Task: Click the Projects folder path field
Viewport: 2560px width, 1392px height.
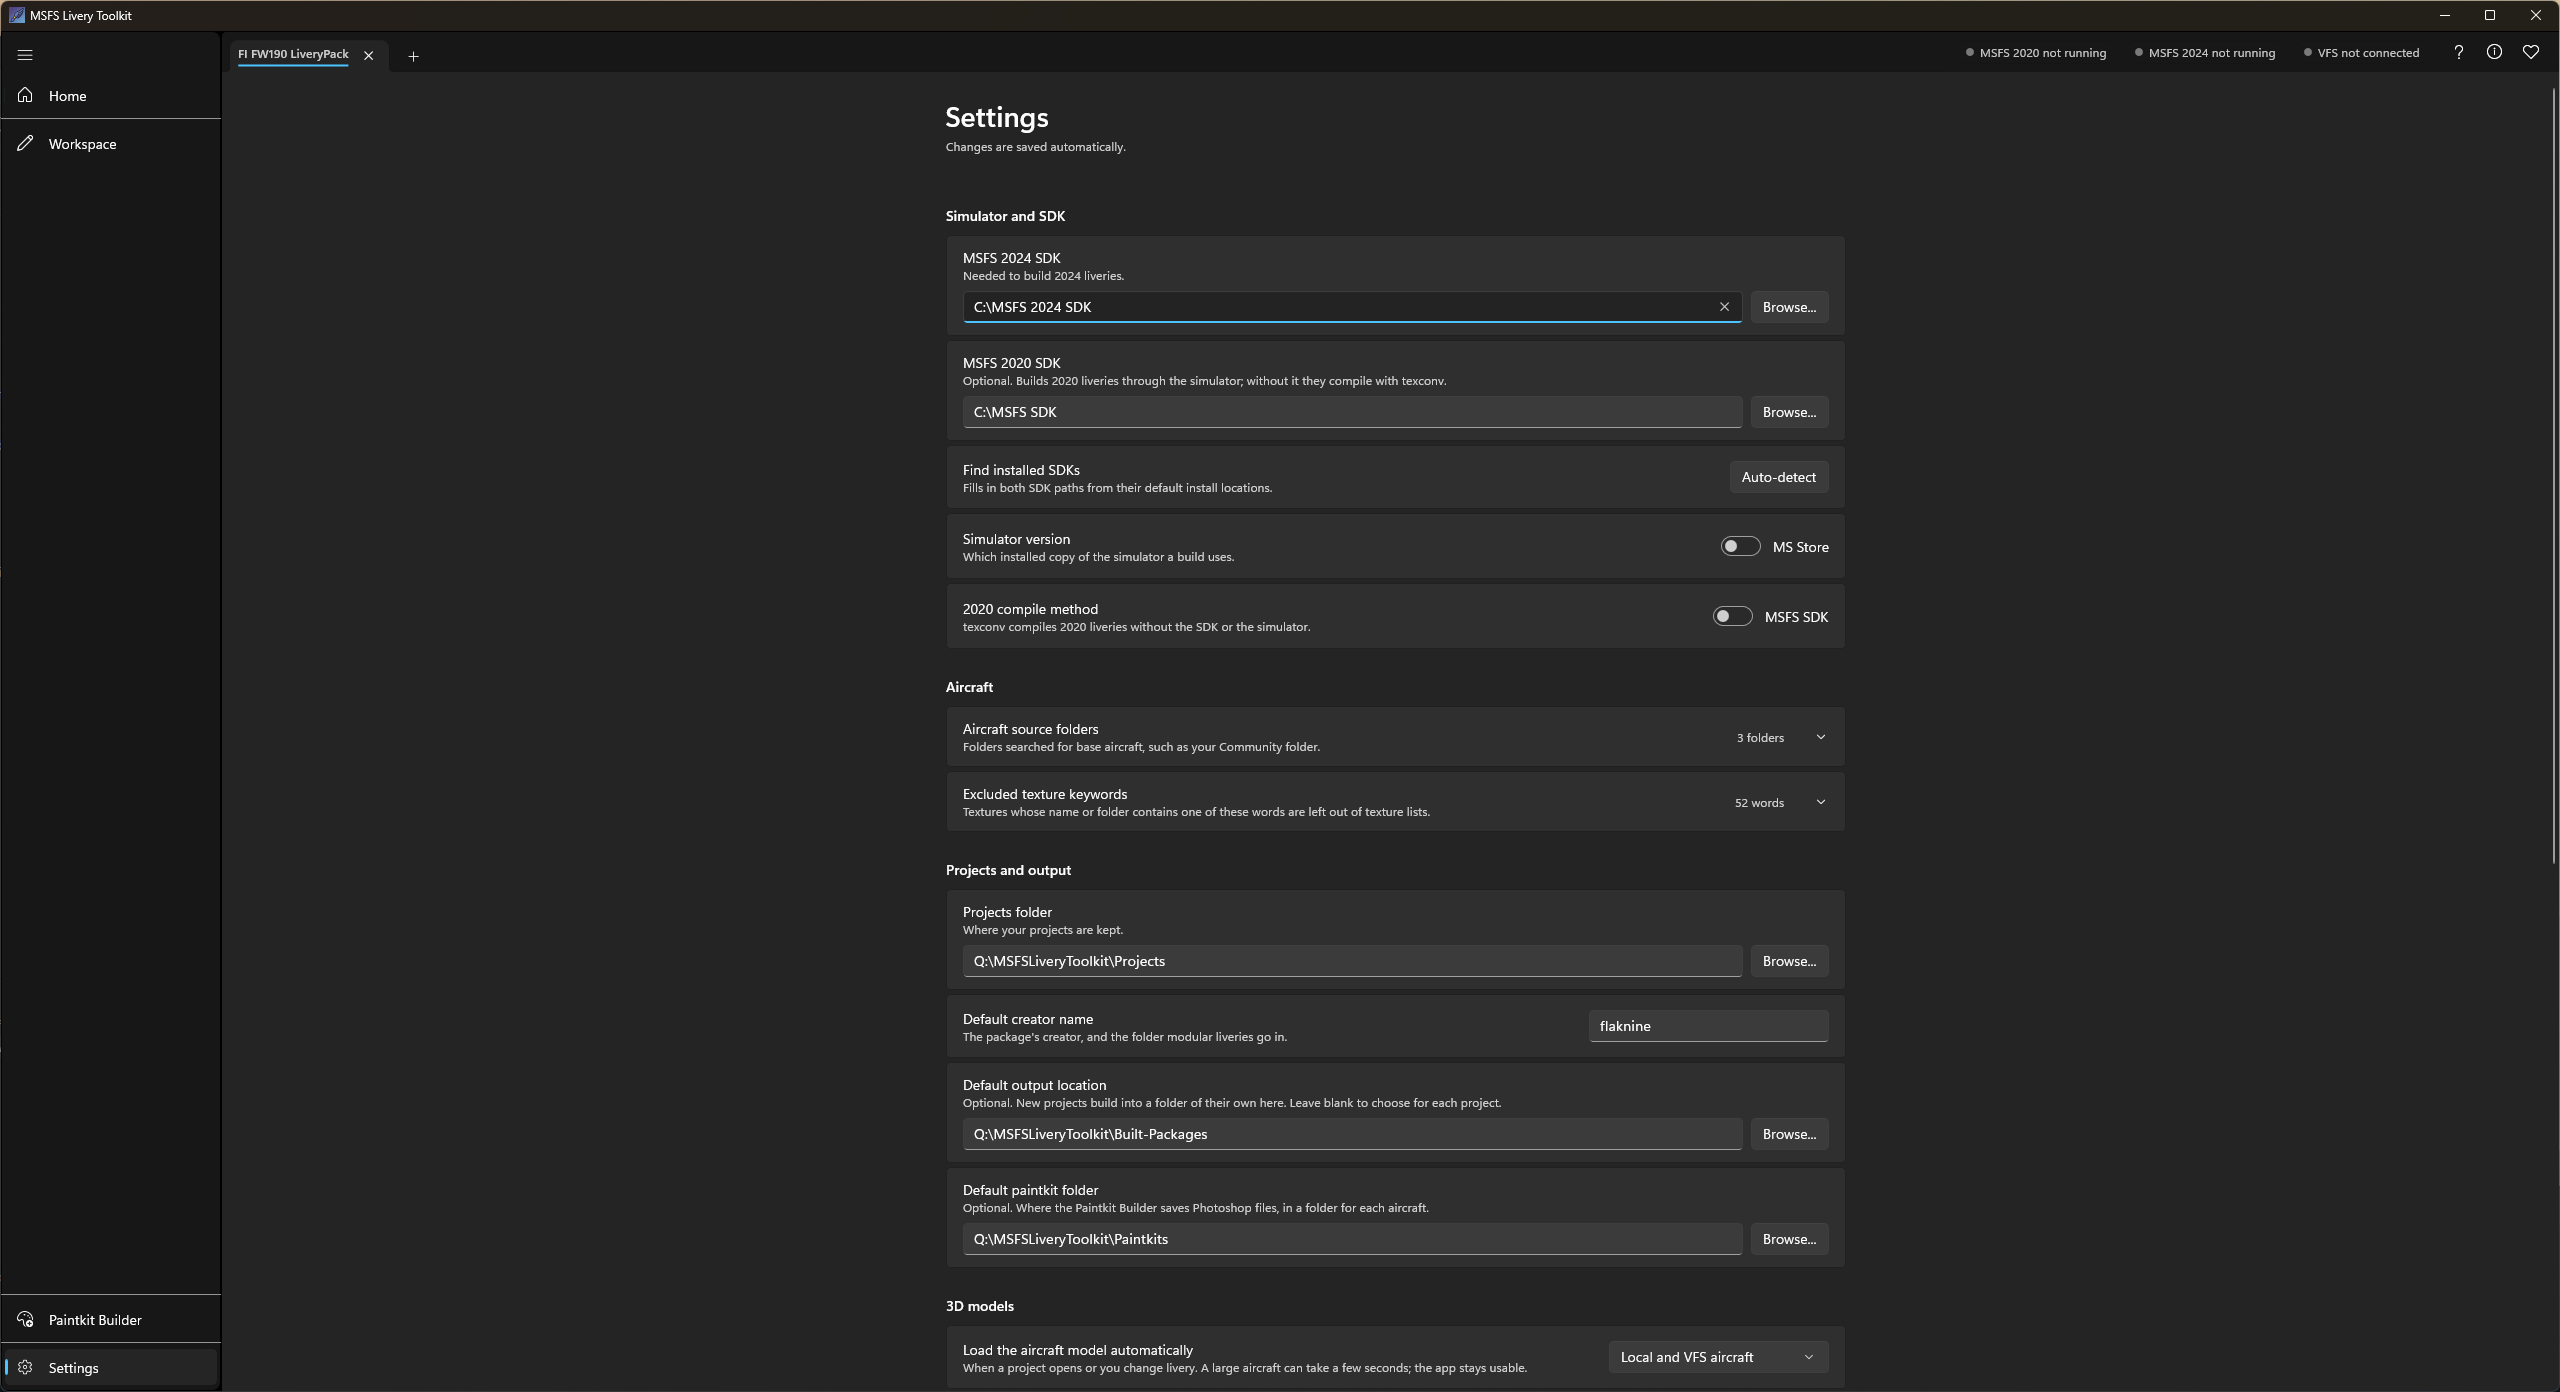Action: point(1352,961)
